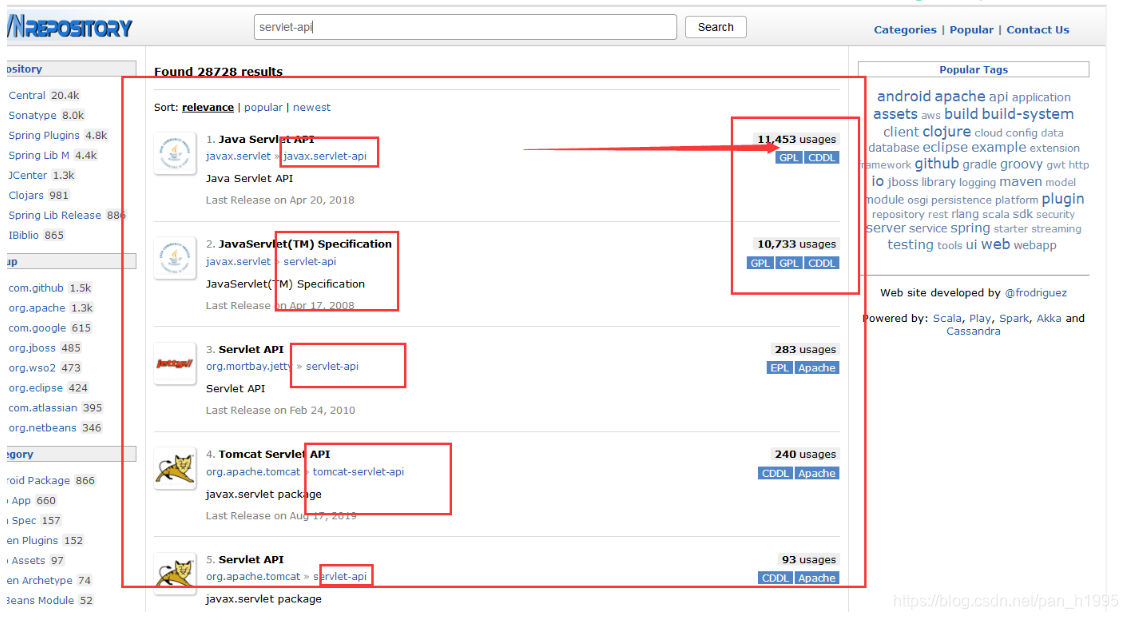
Task: Open the Categories page
Action: coord(905,30)
